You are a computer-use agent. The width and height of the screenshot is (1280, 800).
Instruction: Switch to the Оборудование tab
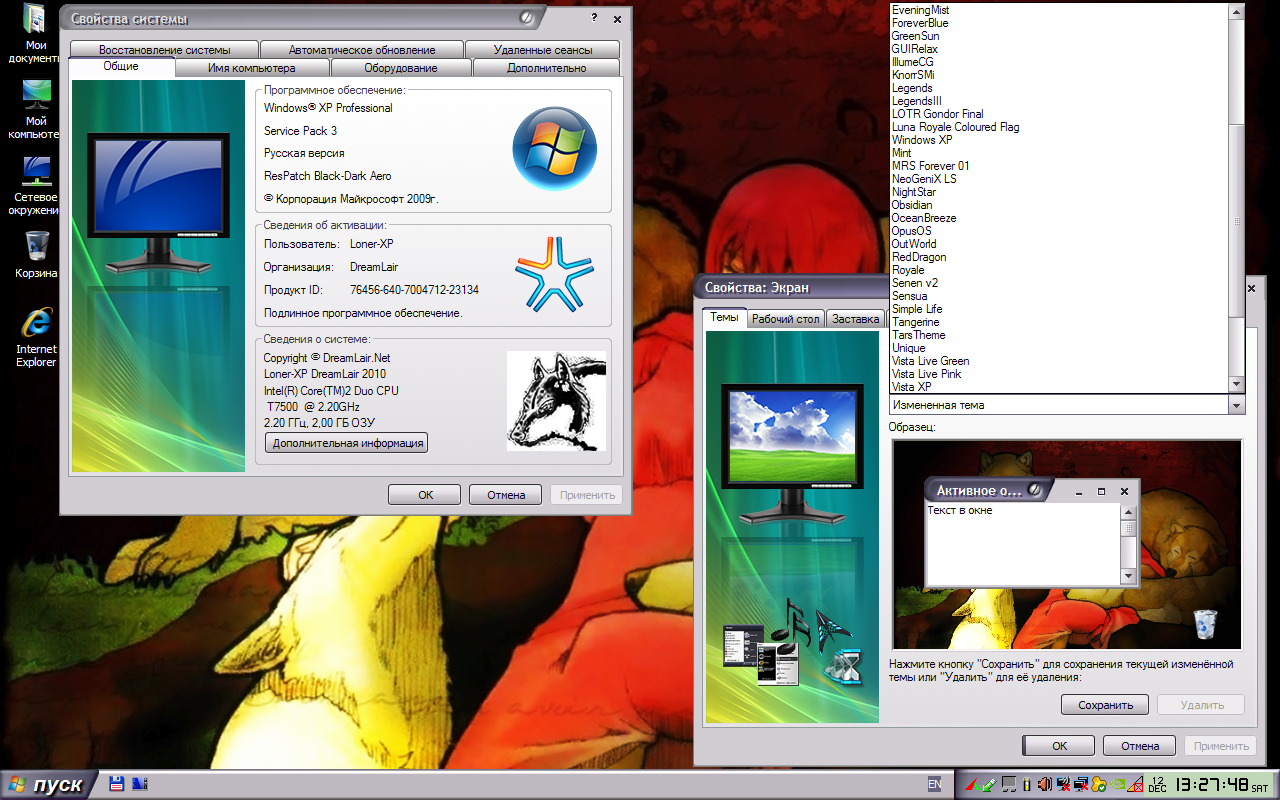click(x=400, y=68)
